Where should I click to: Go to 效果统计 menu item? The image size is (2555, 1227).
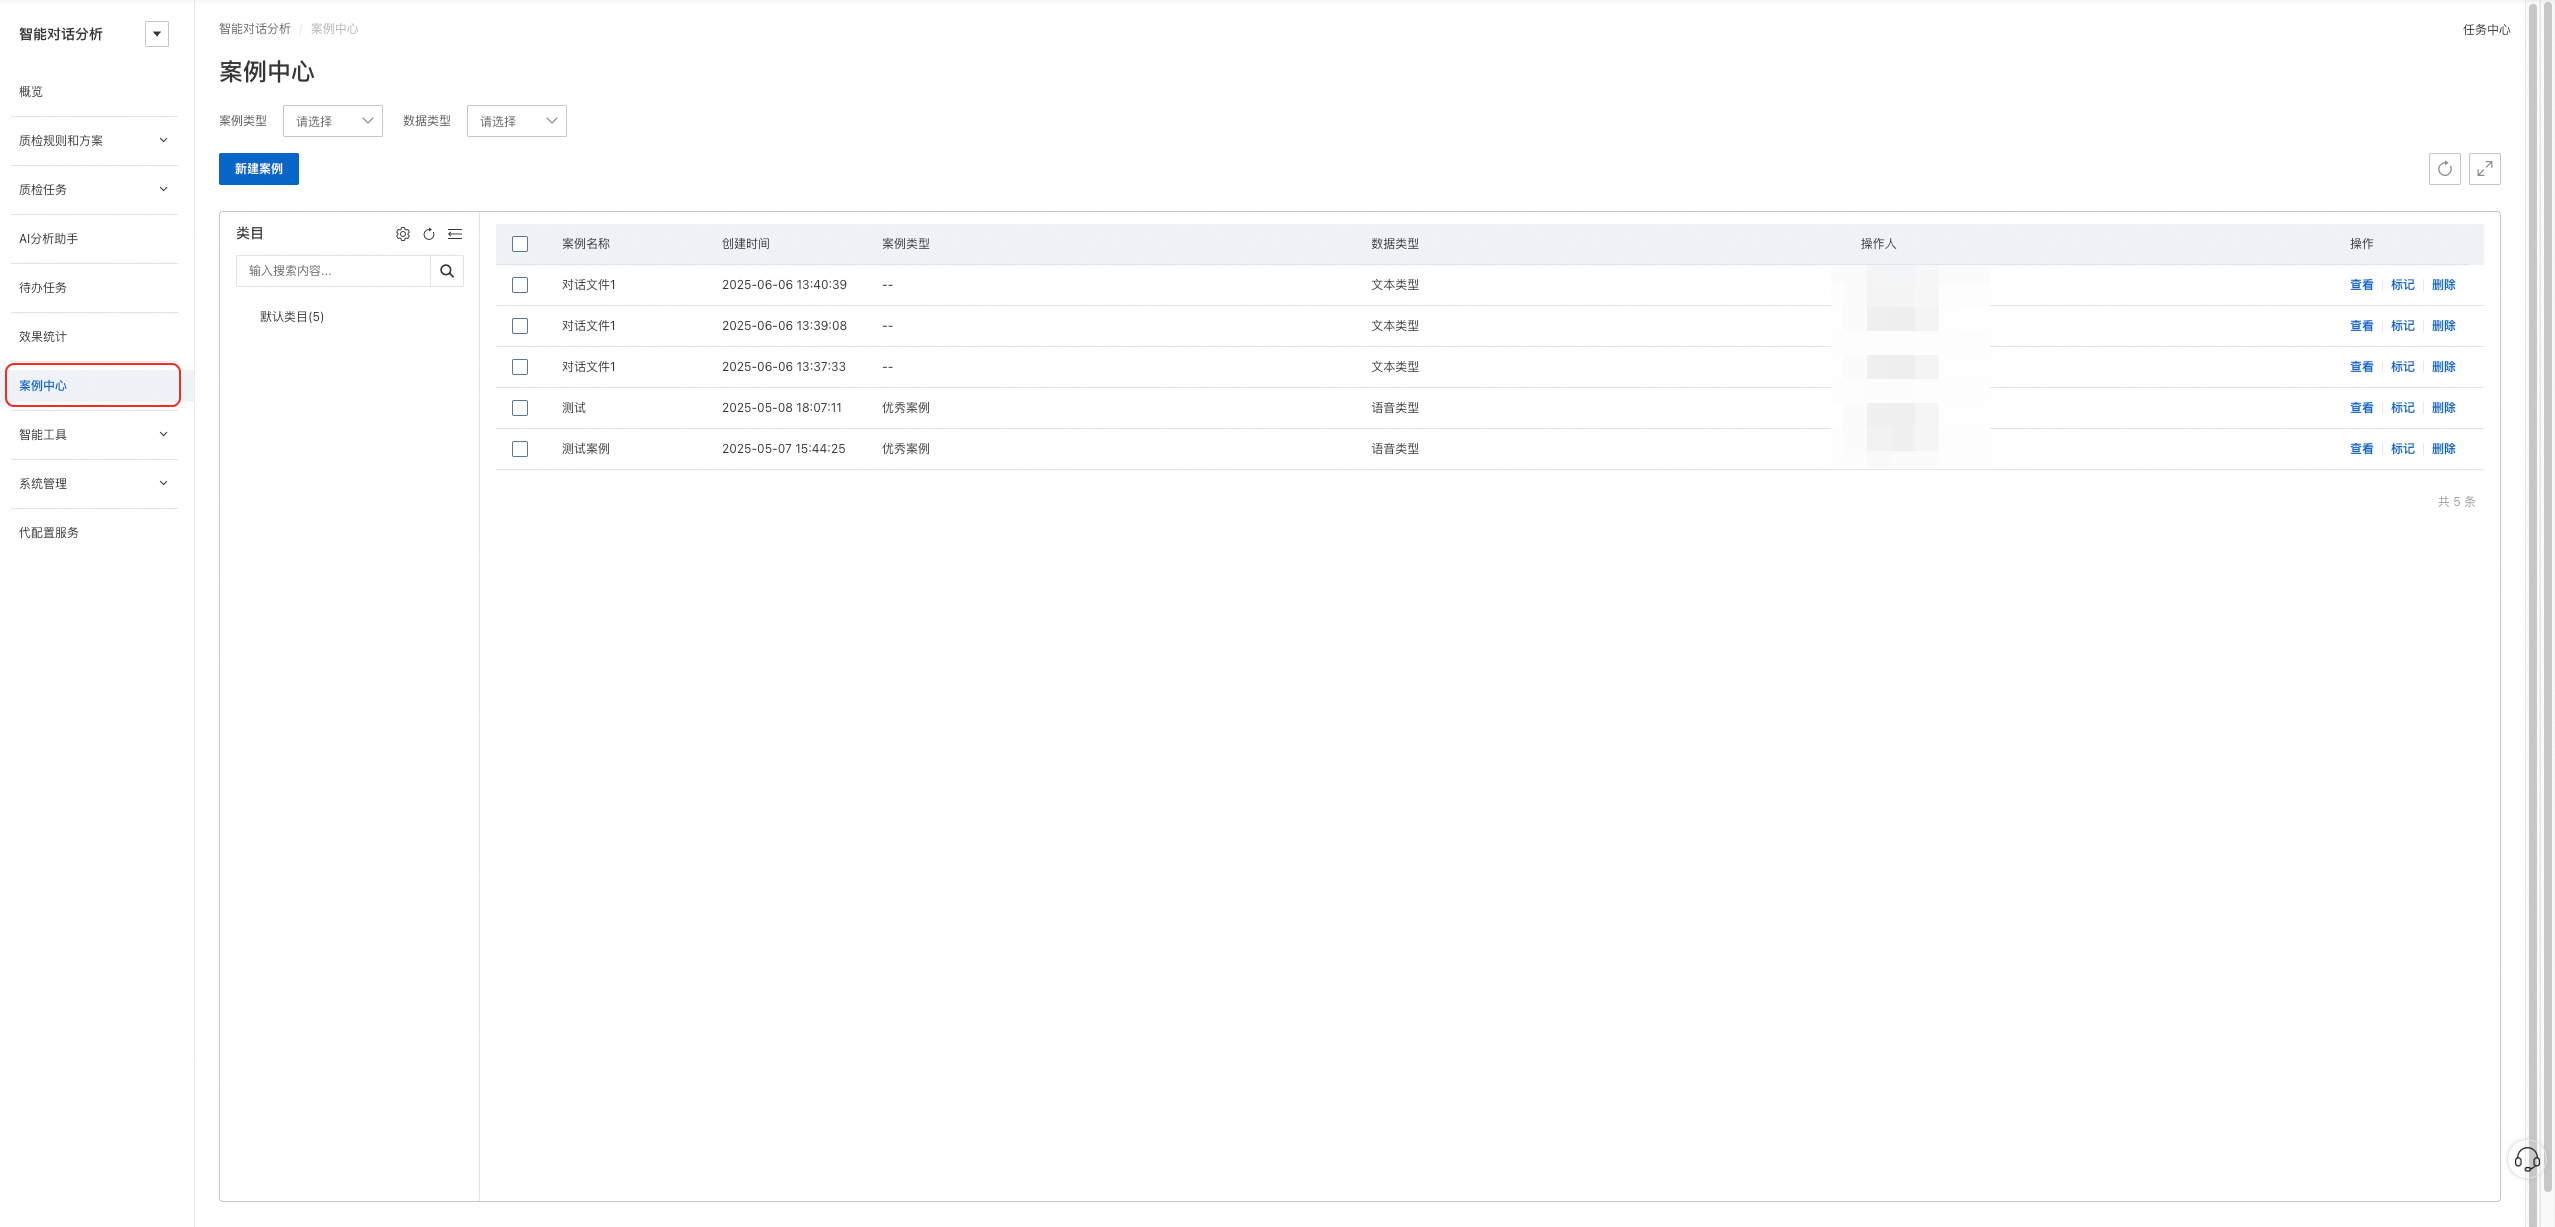43,337
